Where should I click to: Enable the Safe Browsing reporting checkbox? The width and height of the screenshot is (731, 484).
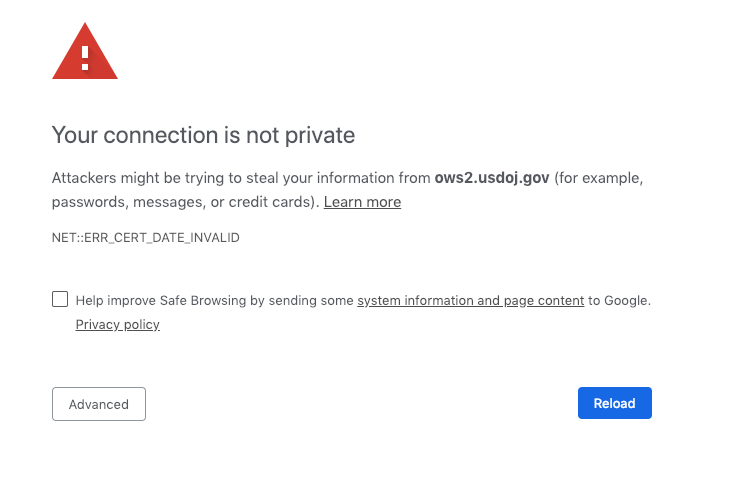pyautogui.click(x=60, y=299)
